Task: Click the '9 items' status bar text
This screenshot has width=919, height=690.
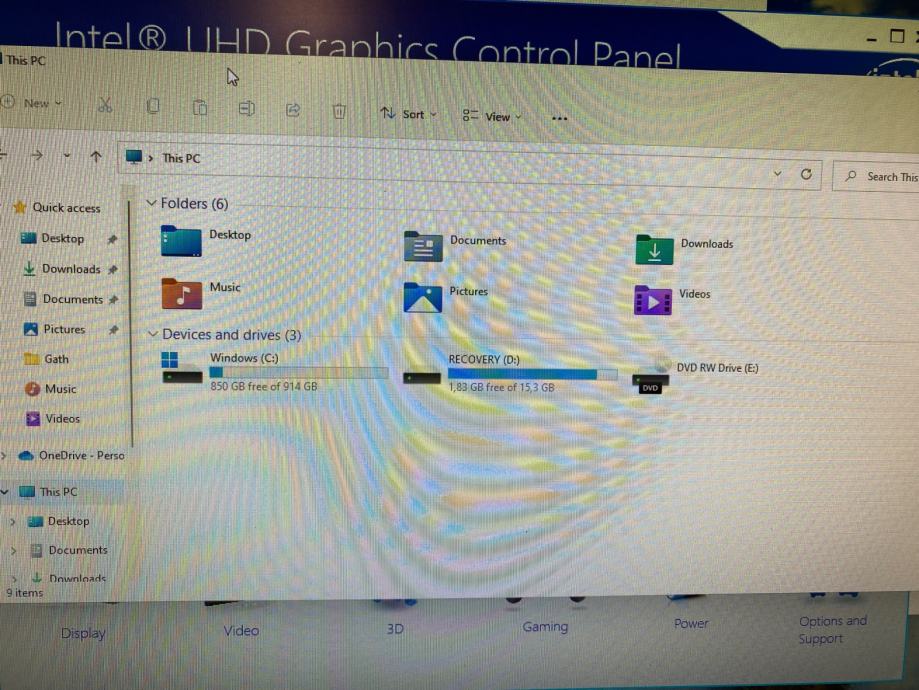Action: [25, 593]
